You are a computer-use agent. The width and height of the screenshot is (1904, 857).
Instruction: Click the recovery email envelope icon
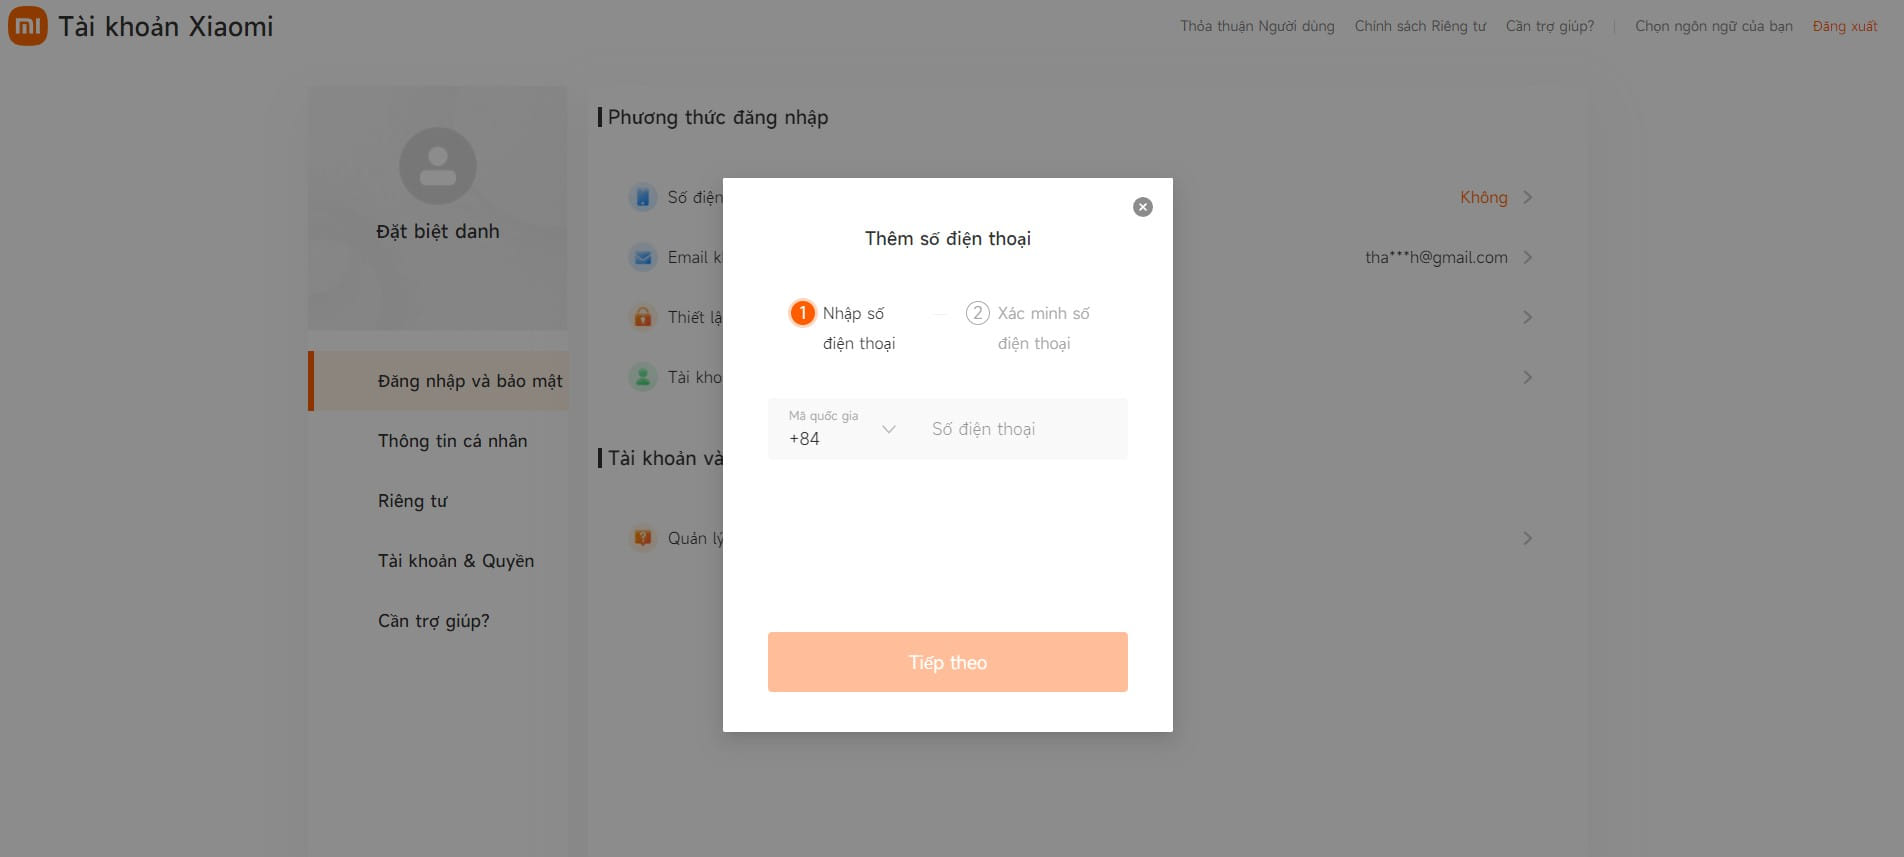pos(643,257)
